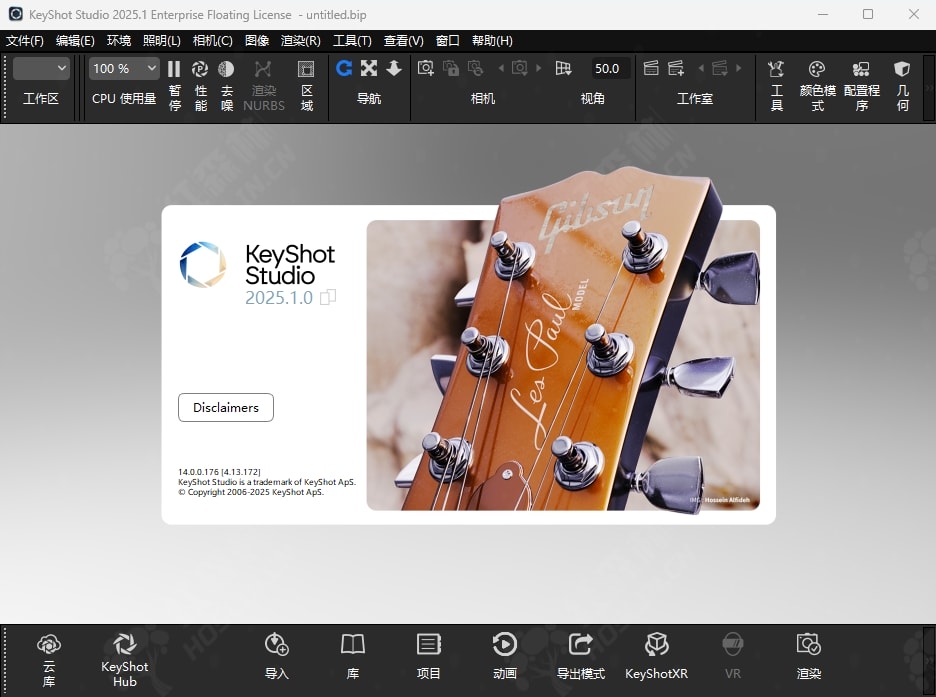The height and width of the screenshot is (697, 936).
Task: Click the Disclaimers button
Action: coord(226,408)
